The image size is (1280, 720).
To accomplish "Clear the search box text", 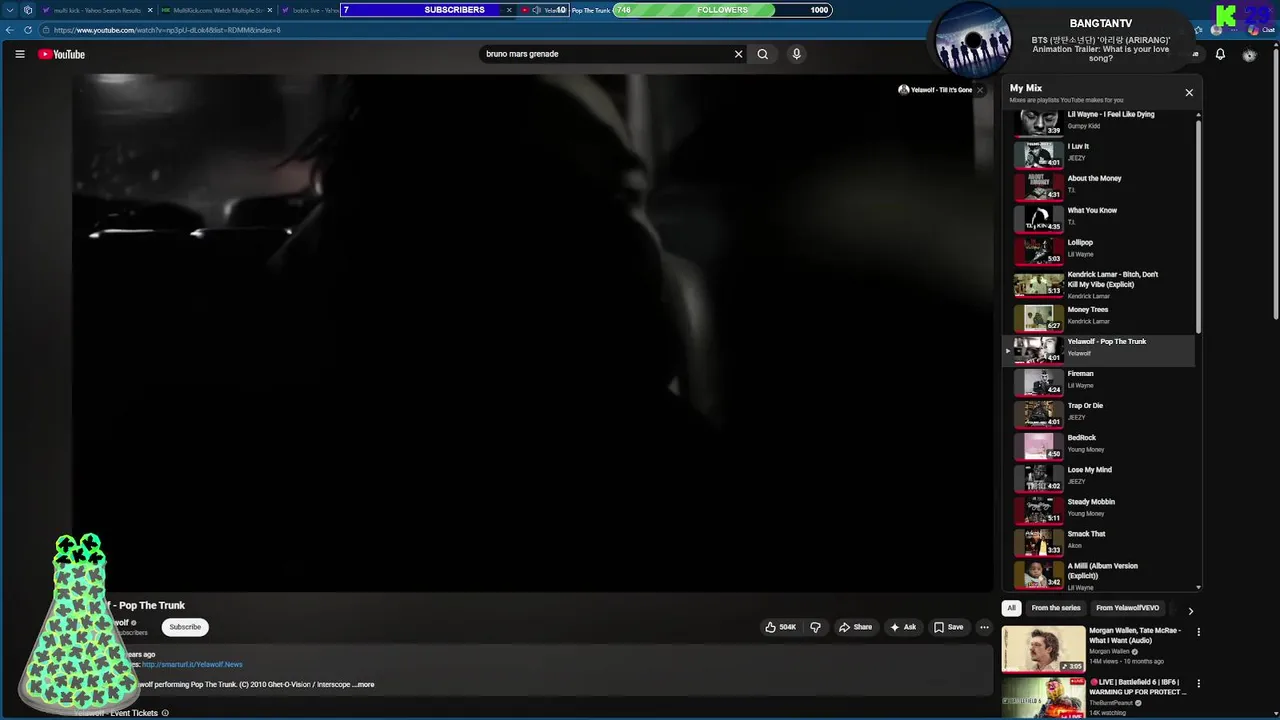I will pyautogui.click(x=739, y=54).
